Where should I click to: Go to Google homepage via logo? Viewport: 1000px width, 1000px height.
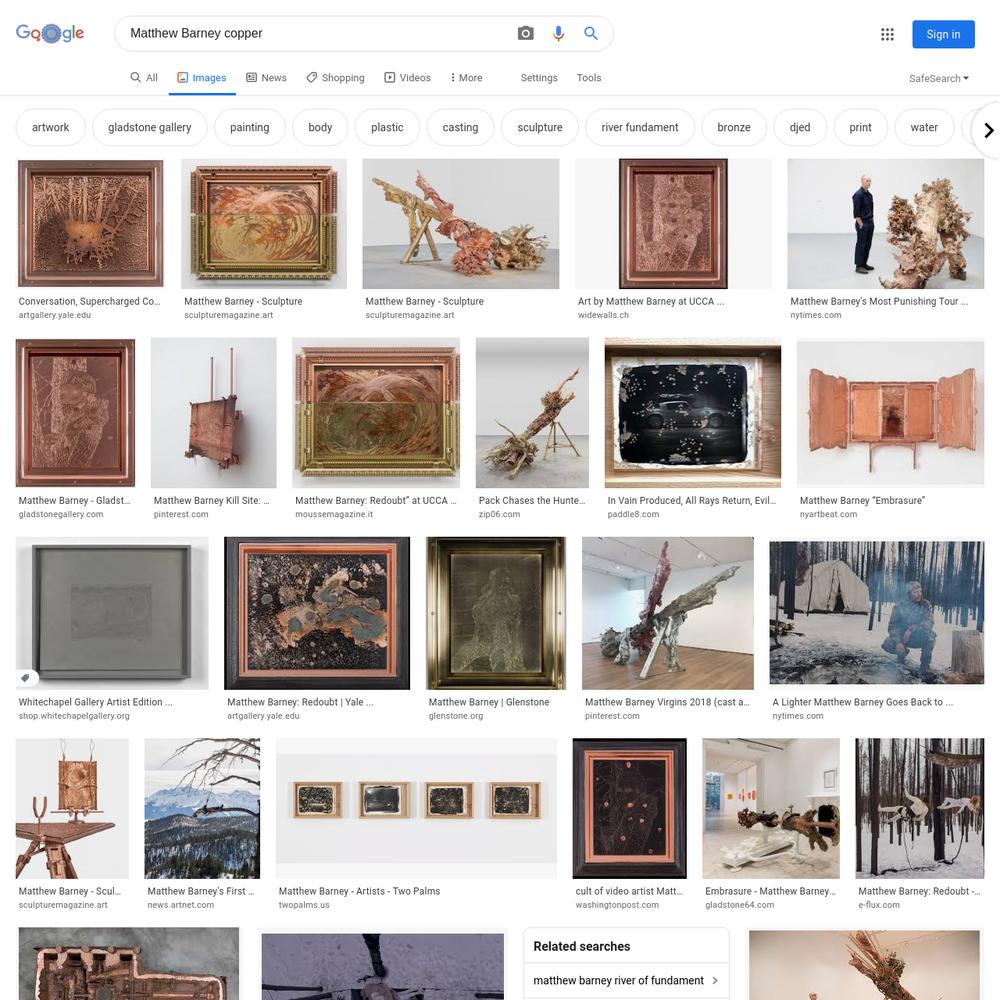50,33
